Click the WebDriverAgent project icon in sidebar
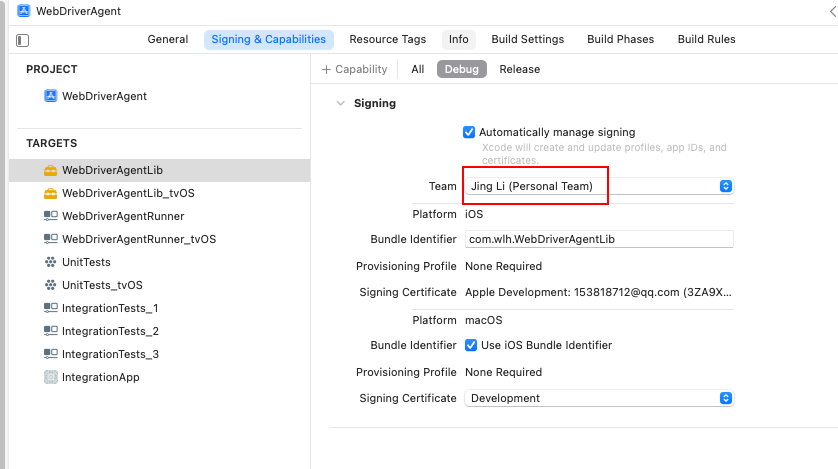Image resolution: width=838 pixels, height=469 pixels. (51, 96)
